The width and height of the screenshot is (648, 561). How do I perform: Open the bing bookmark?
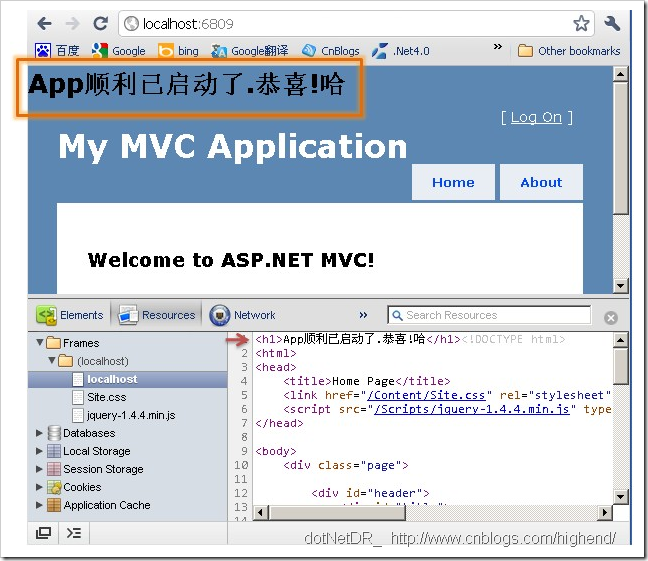178,51
